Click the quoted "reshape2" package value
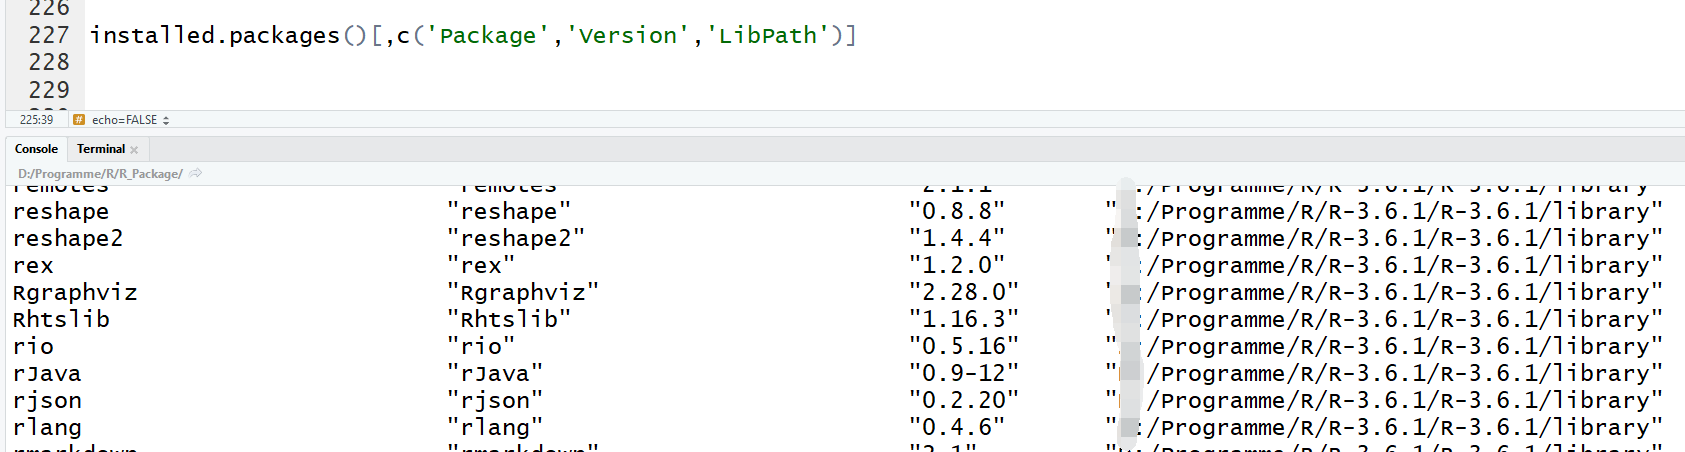The height and width of the screenshot is (452, 1685). (515, 238)
